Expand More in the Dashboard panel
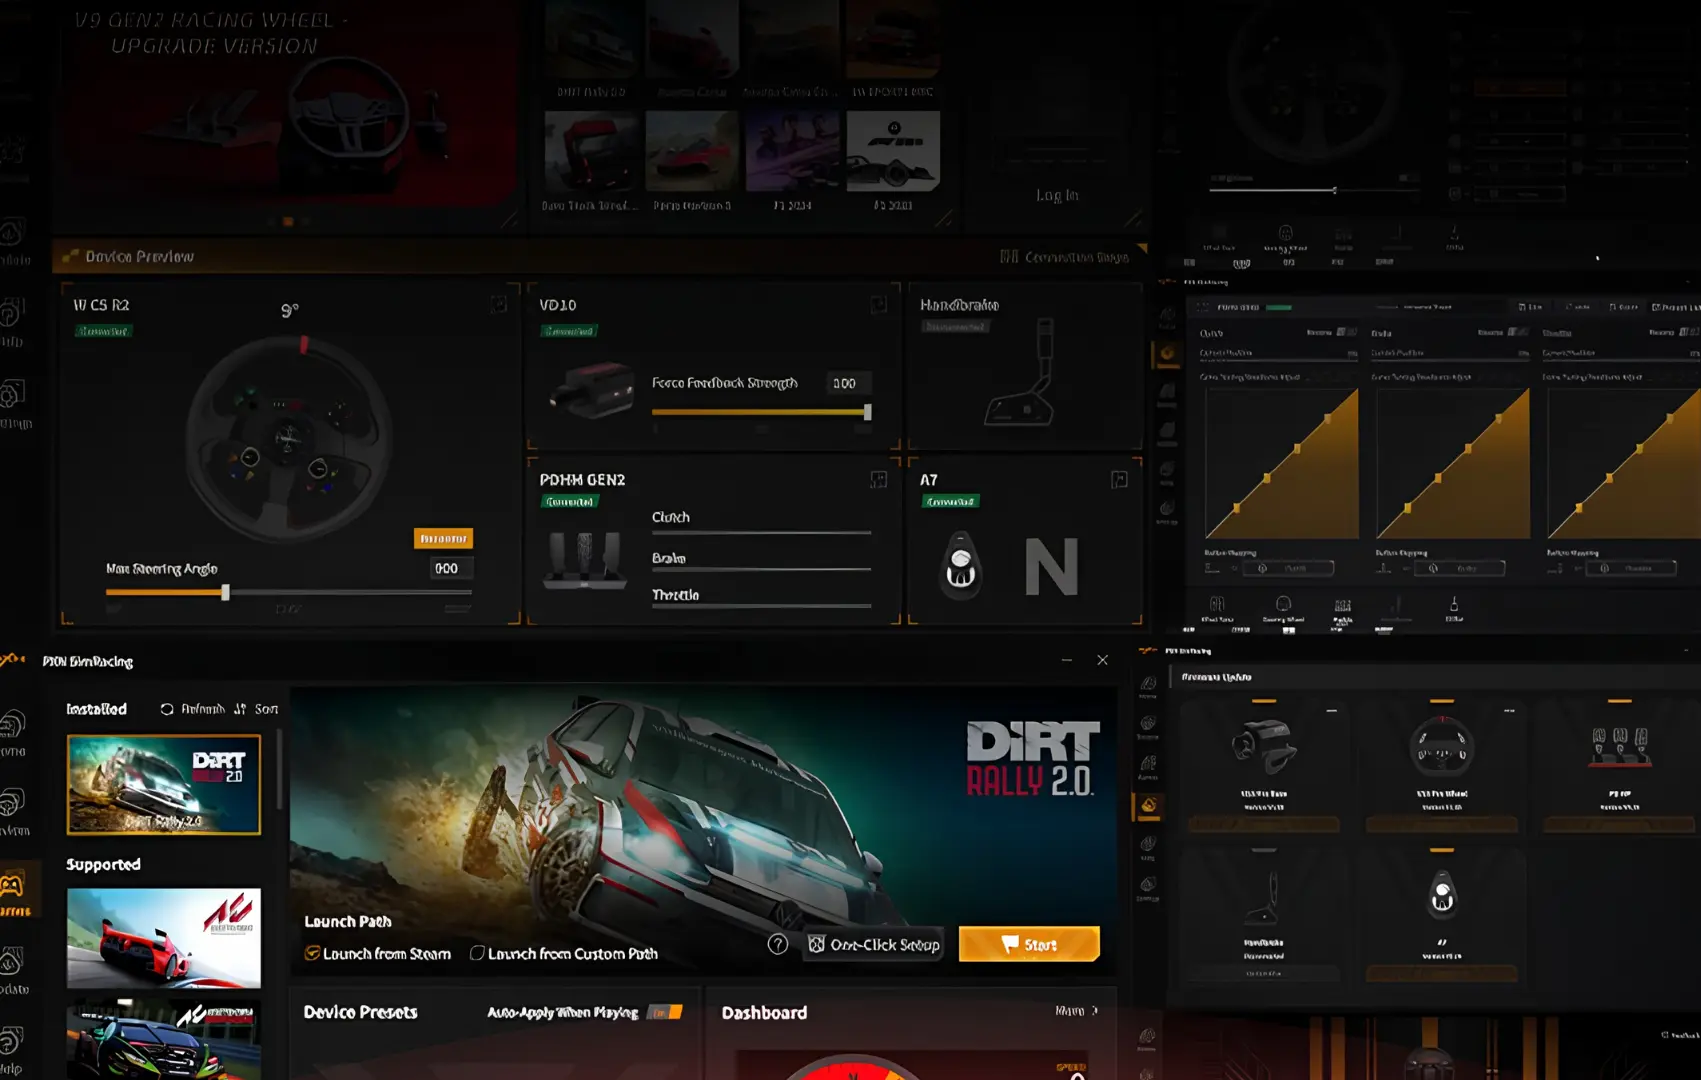The image size is (1701, 1080). 1076,1011
